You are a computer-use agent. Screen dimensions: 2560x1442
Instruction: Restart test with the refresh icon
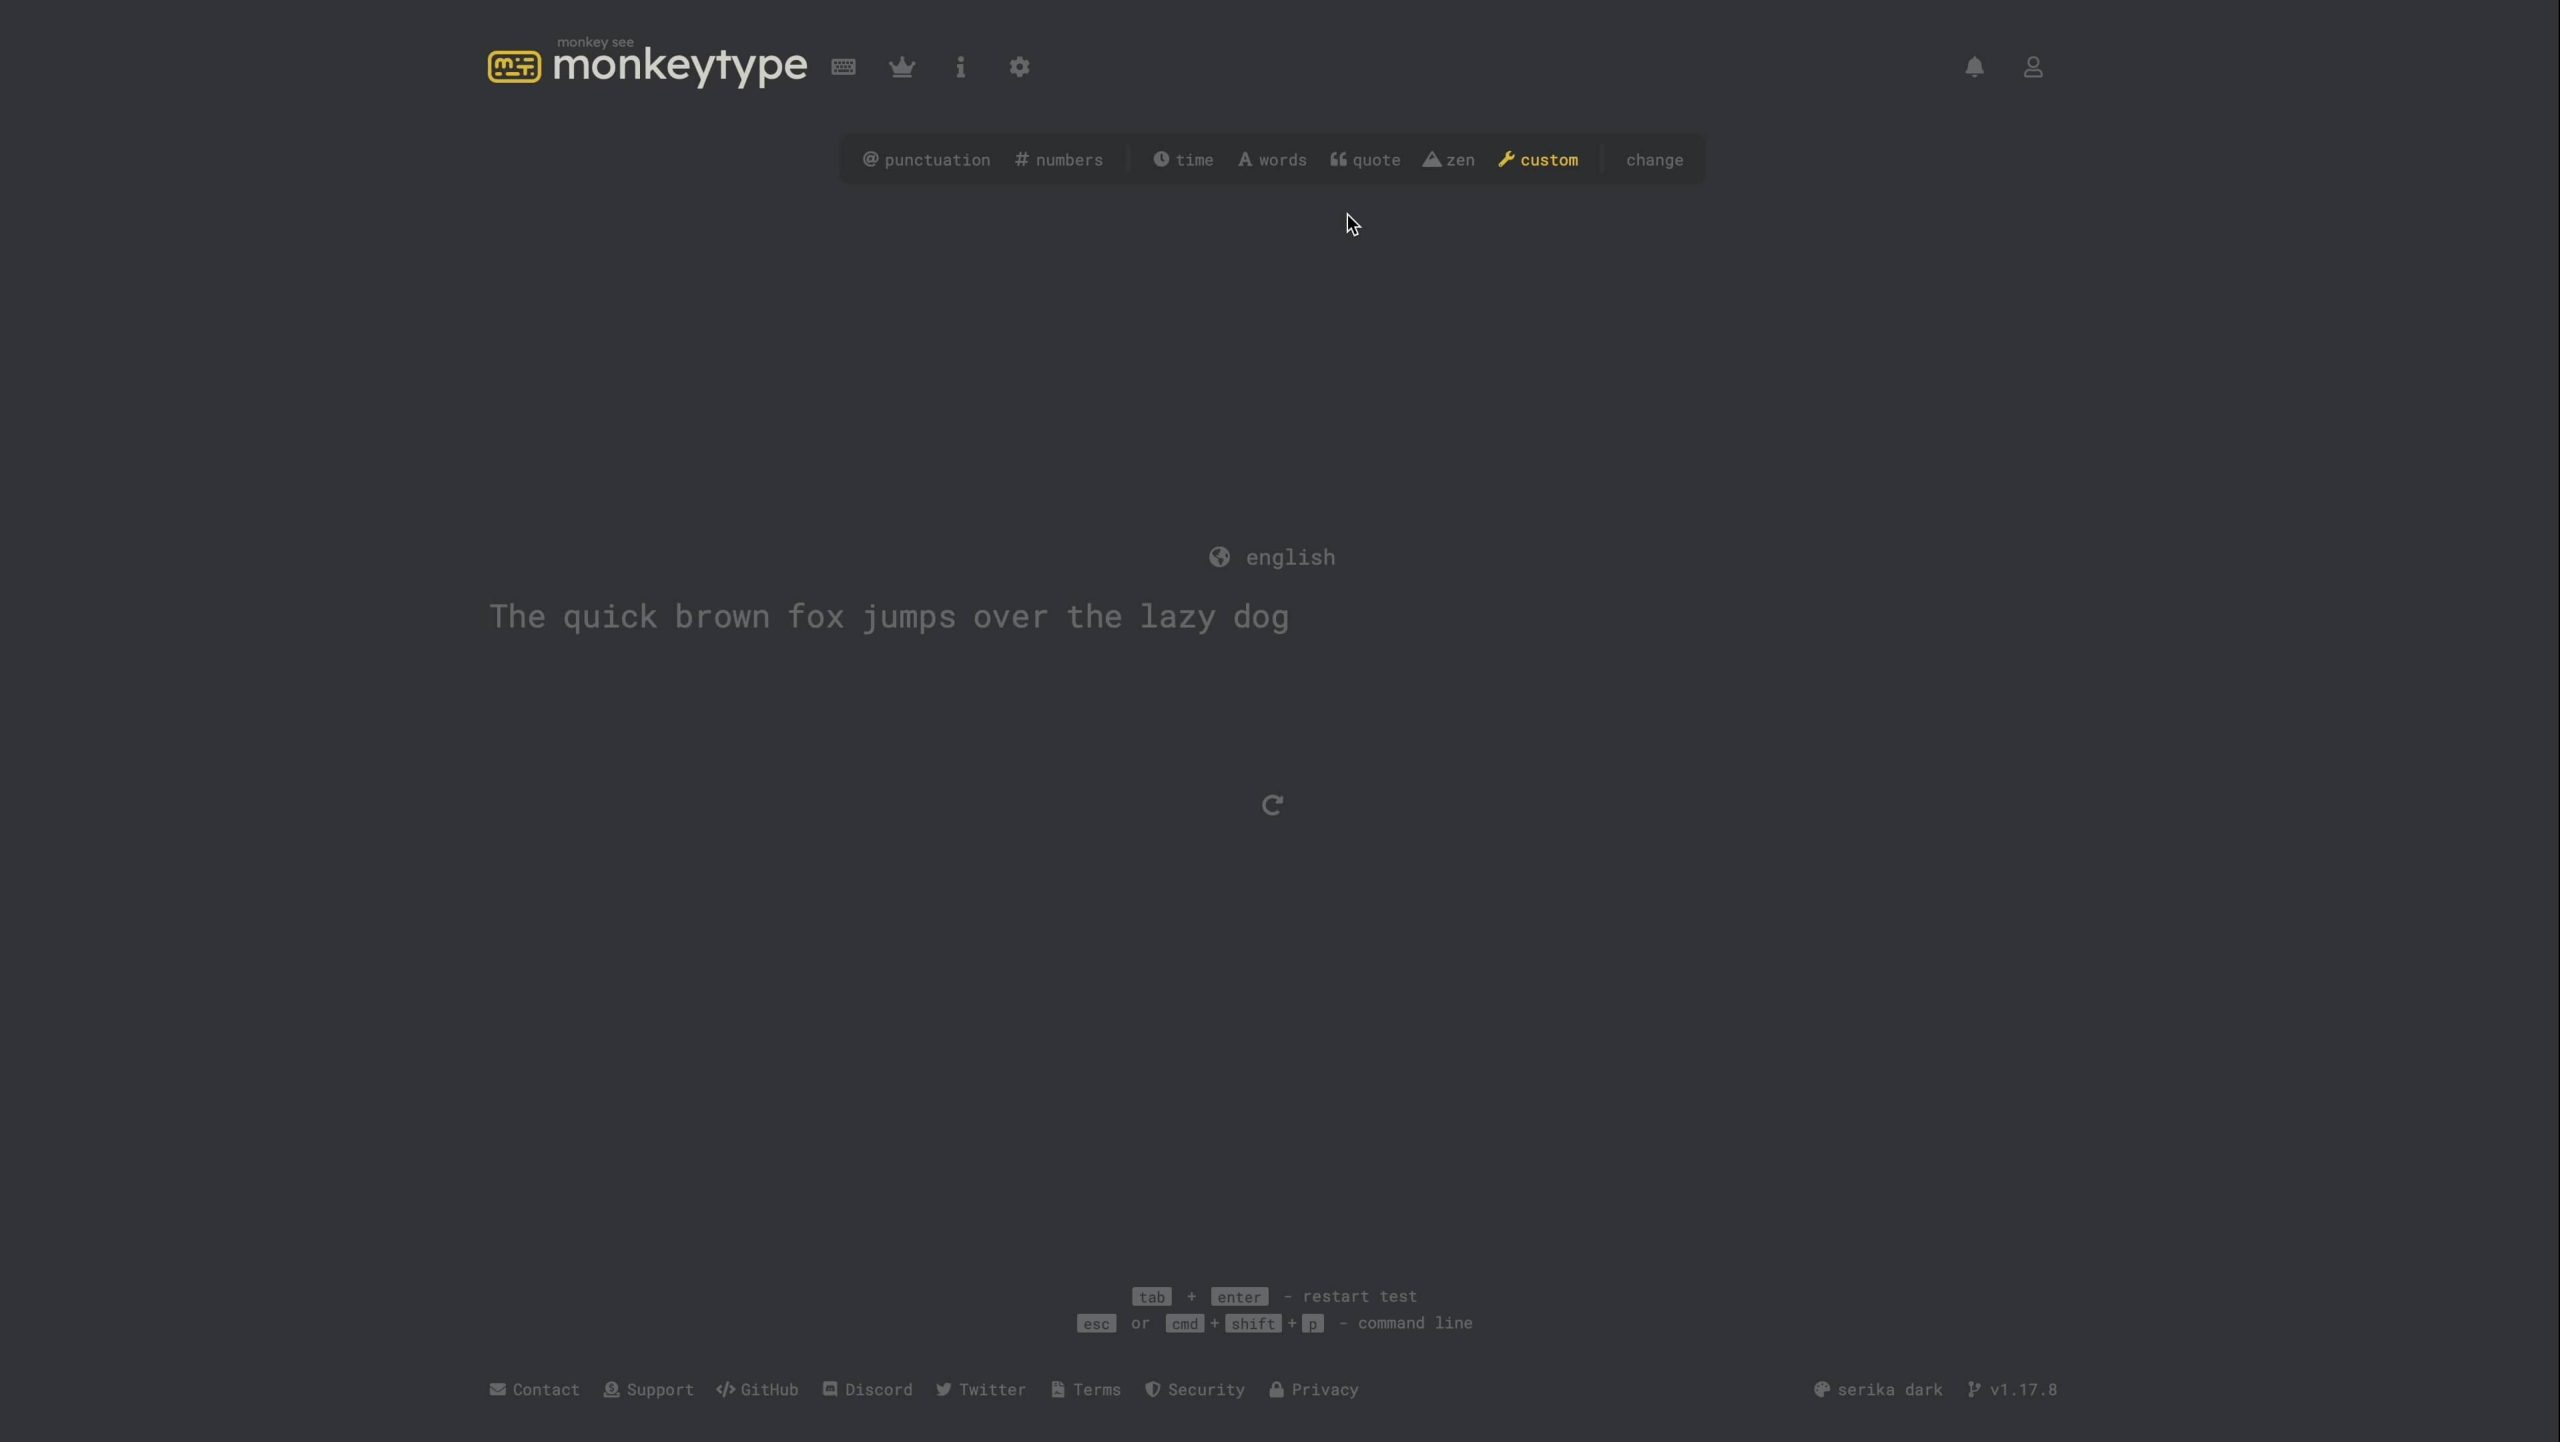click(1272, 805)
